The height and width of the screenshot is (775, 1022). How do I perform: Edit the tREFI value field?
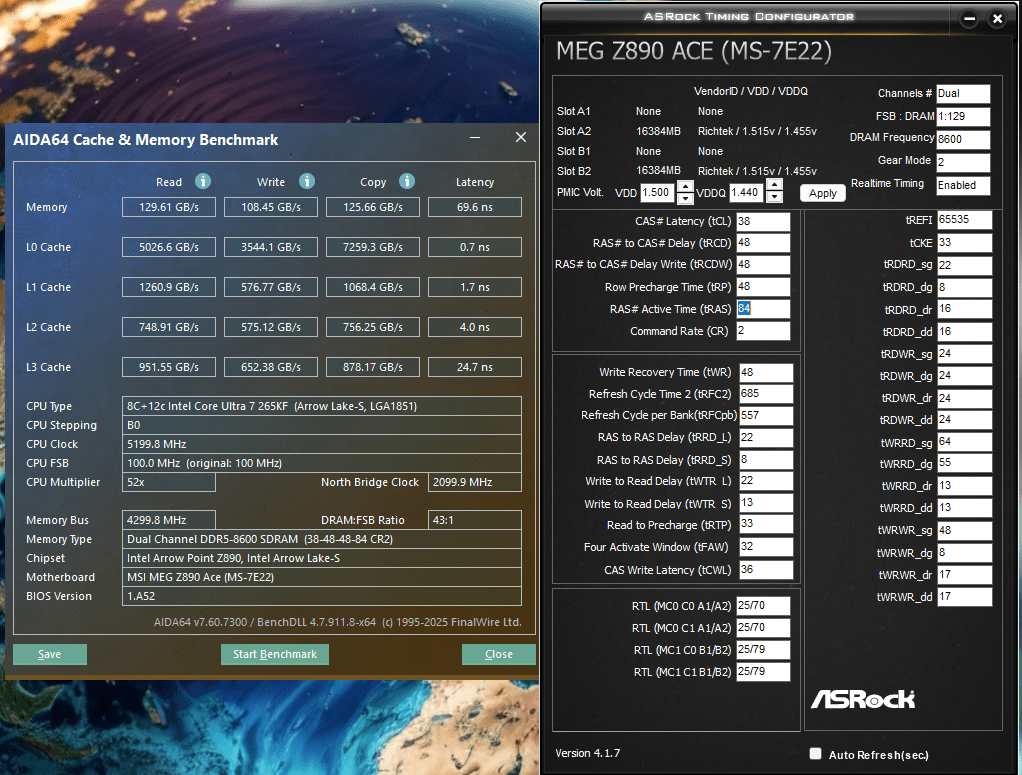(x=965, y=220)
